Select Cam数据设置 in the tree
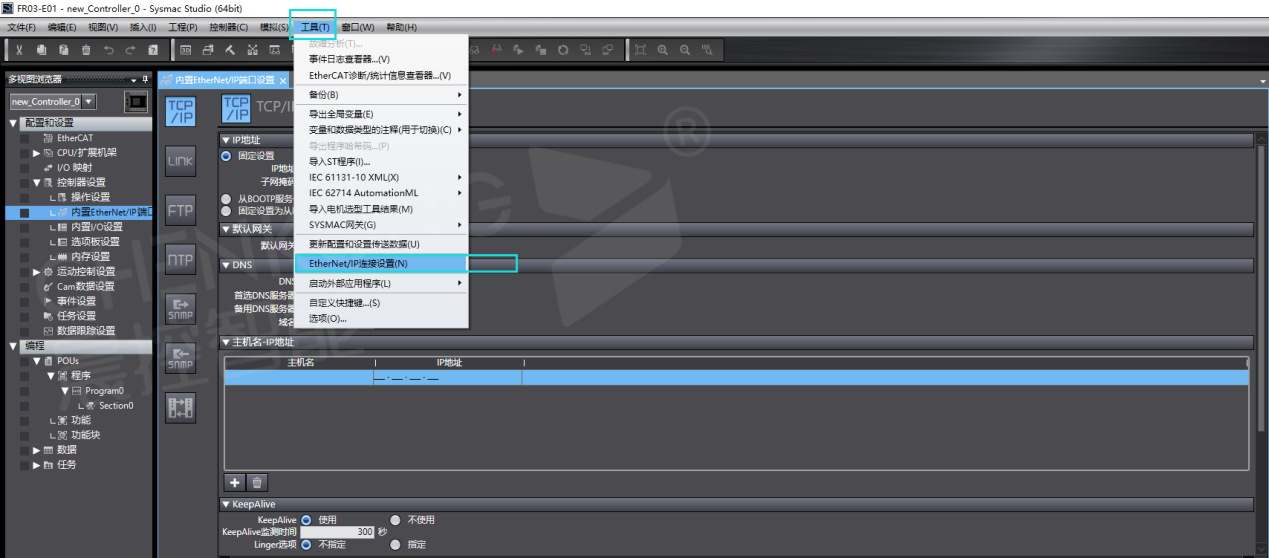 (x=84, y=286)
